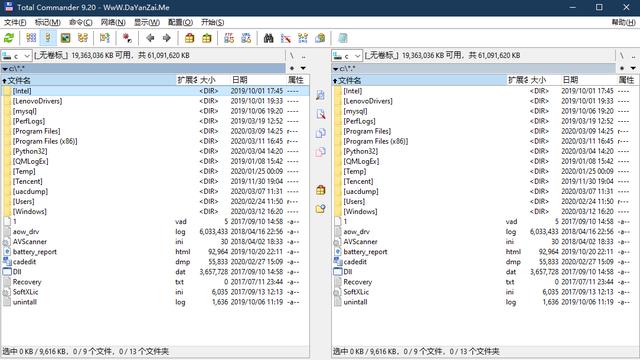
Task: Go to parent with left panel '..' button
Action: pyautogui.click(x=303, y=56)
